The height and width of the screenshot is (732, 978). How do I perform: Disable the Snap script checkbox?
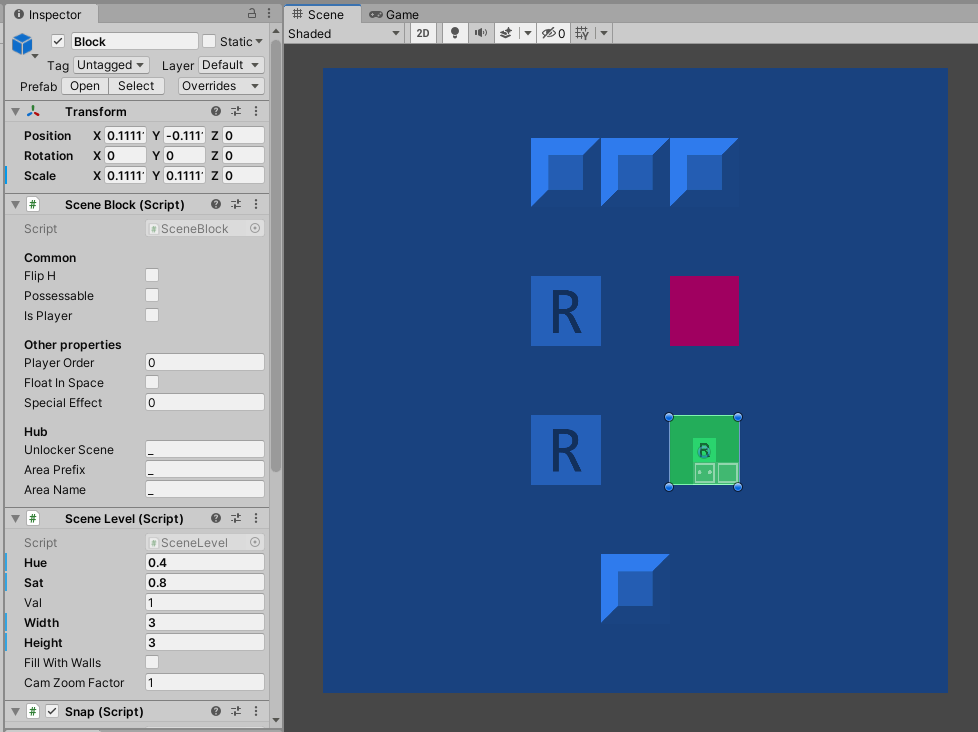coord(52,711)
